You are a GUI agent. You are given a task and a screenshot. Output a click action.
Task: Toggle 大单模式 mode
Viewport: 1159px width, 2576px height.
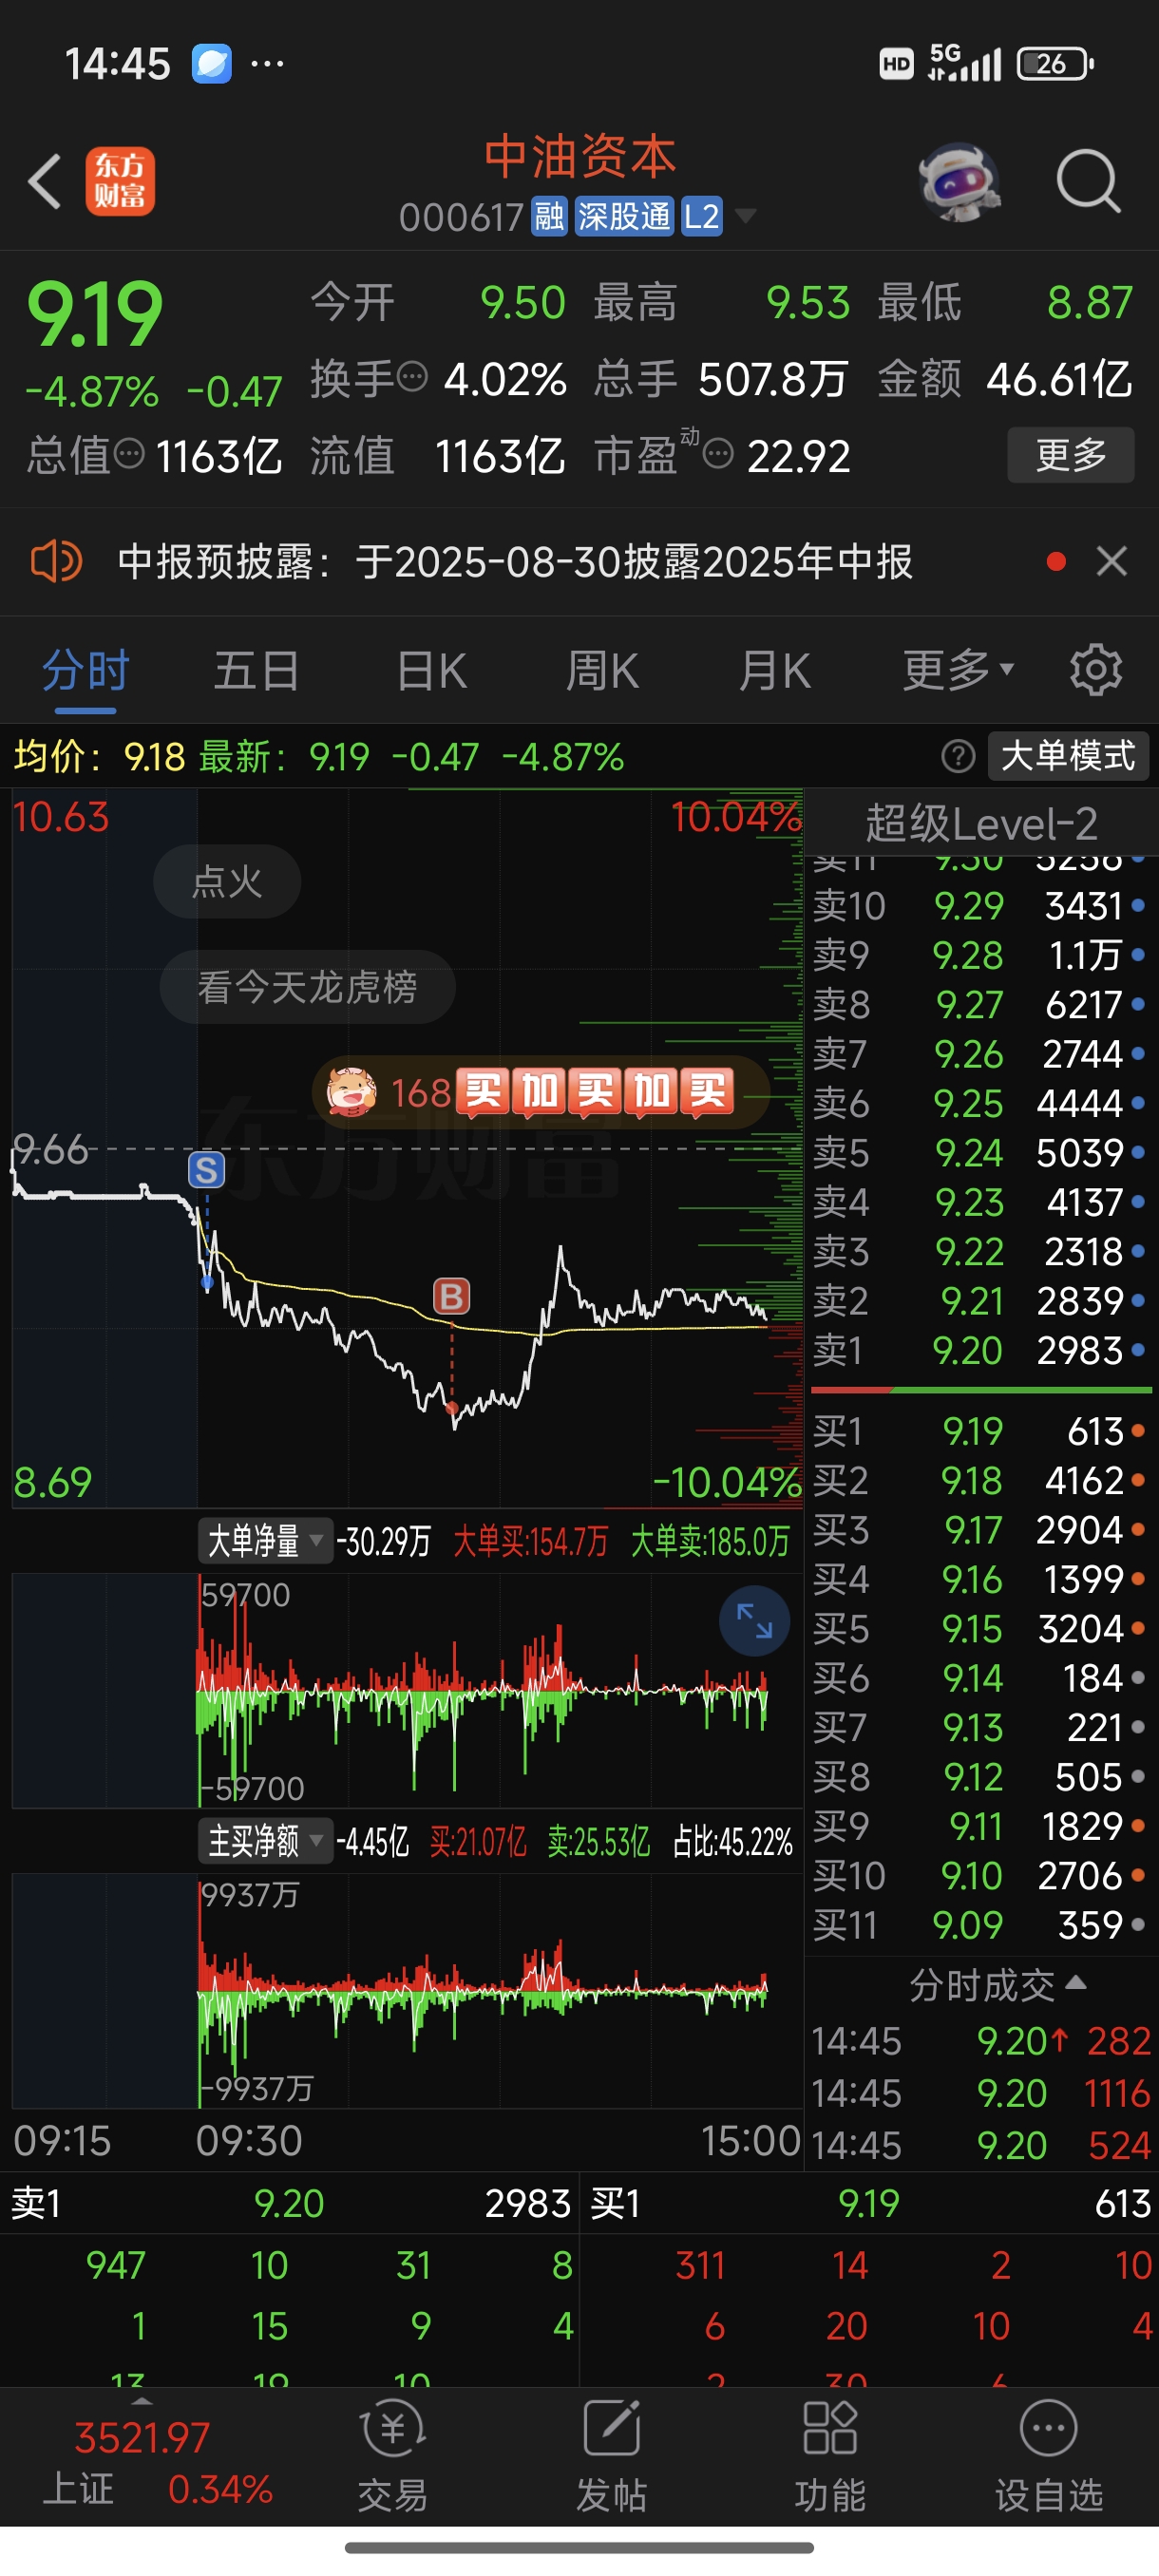pyautogui.click(x=1068, y=756)
